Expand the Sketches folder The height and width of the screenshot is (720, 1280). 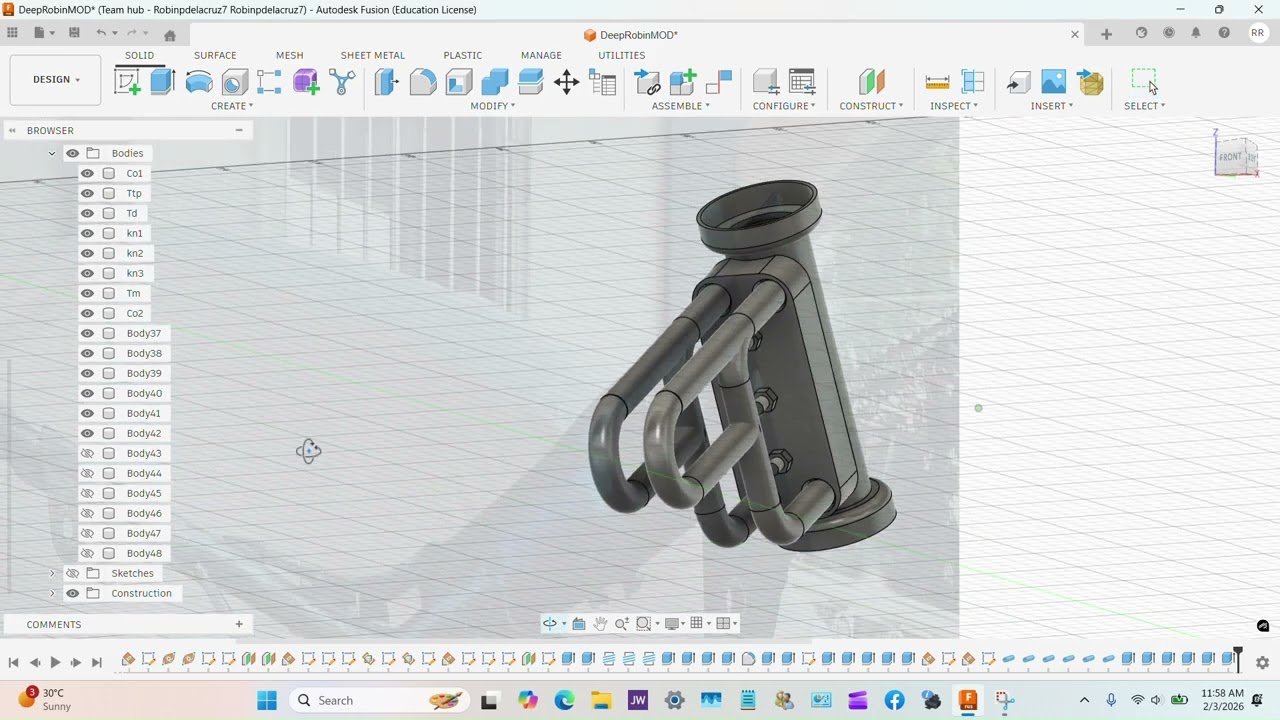[x=52, y=573]
